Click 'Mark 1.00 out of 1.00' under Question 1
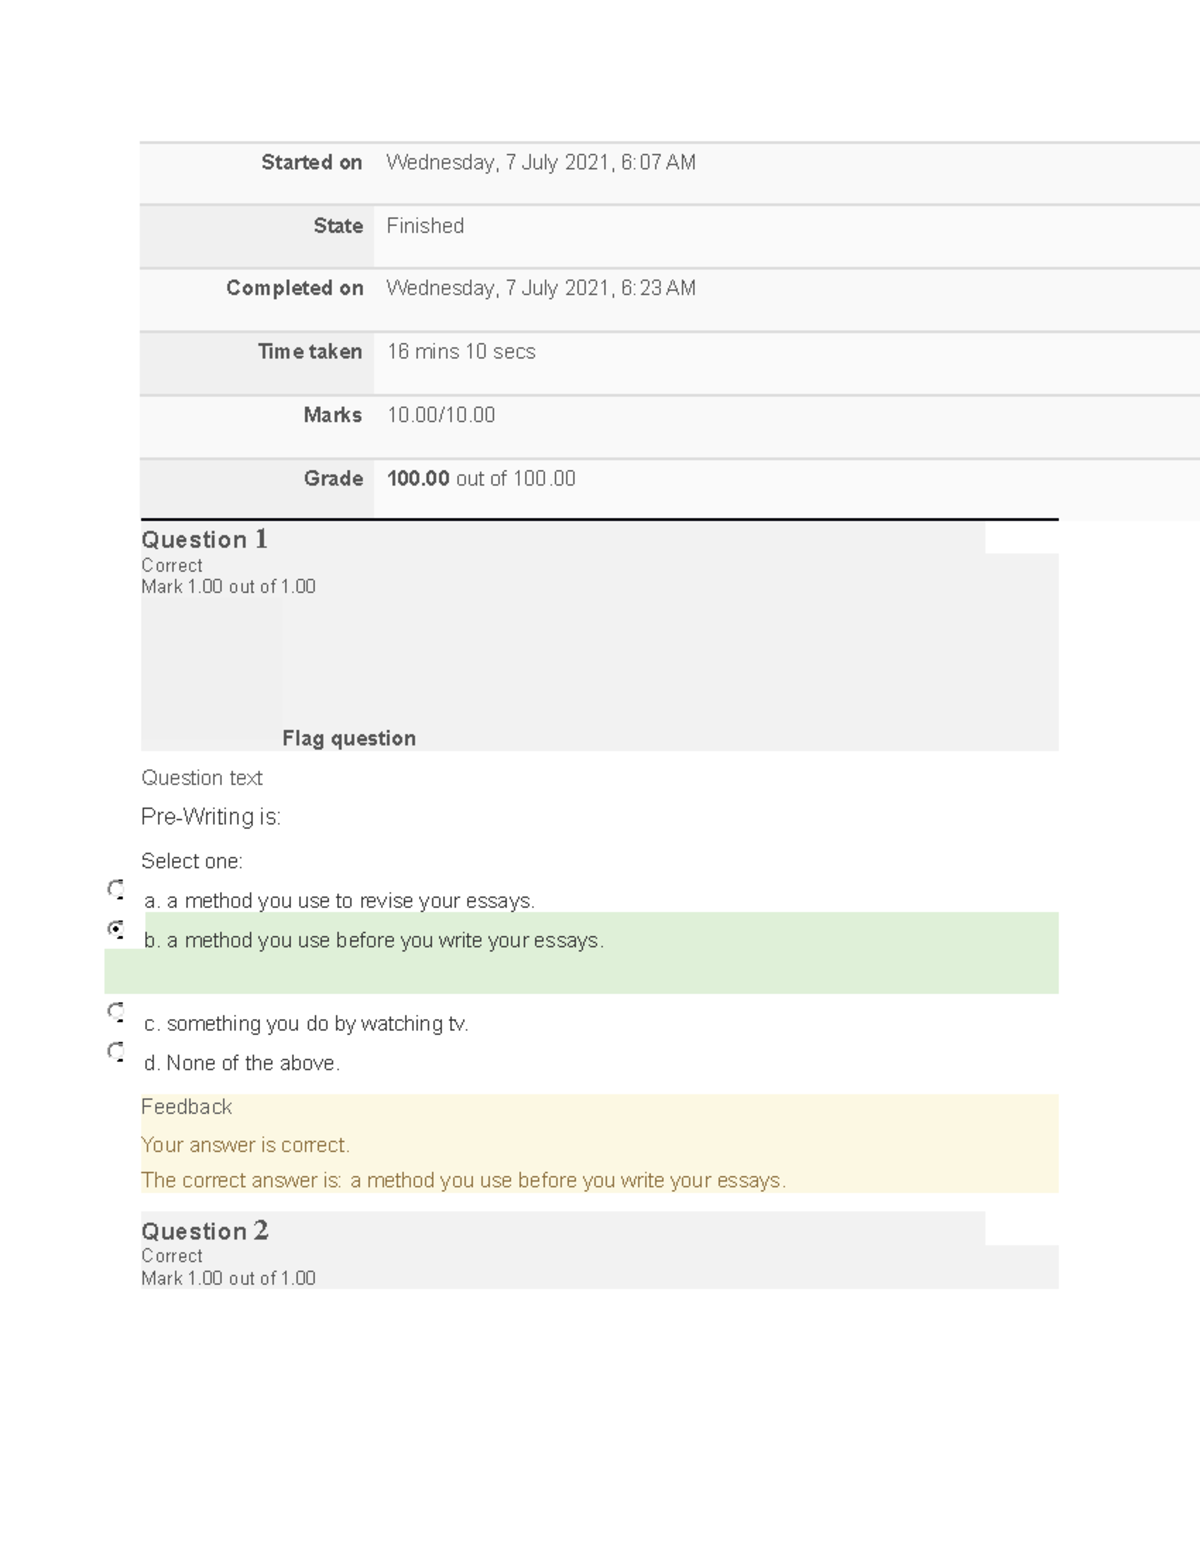1200x1553 pixels. coord(228,587)
